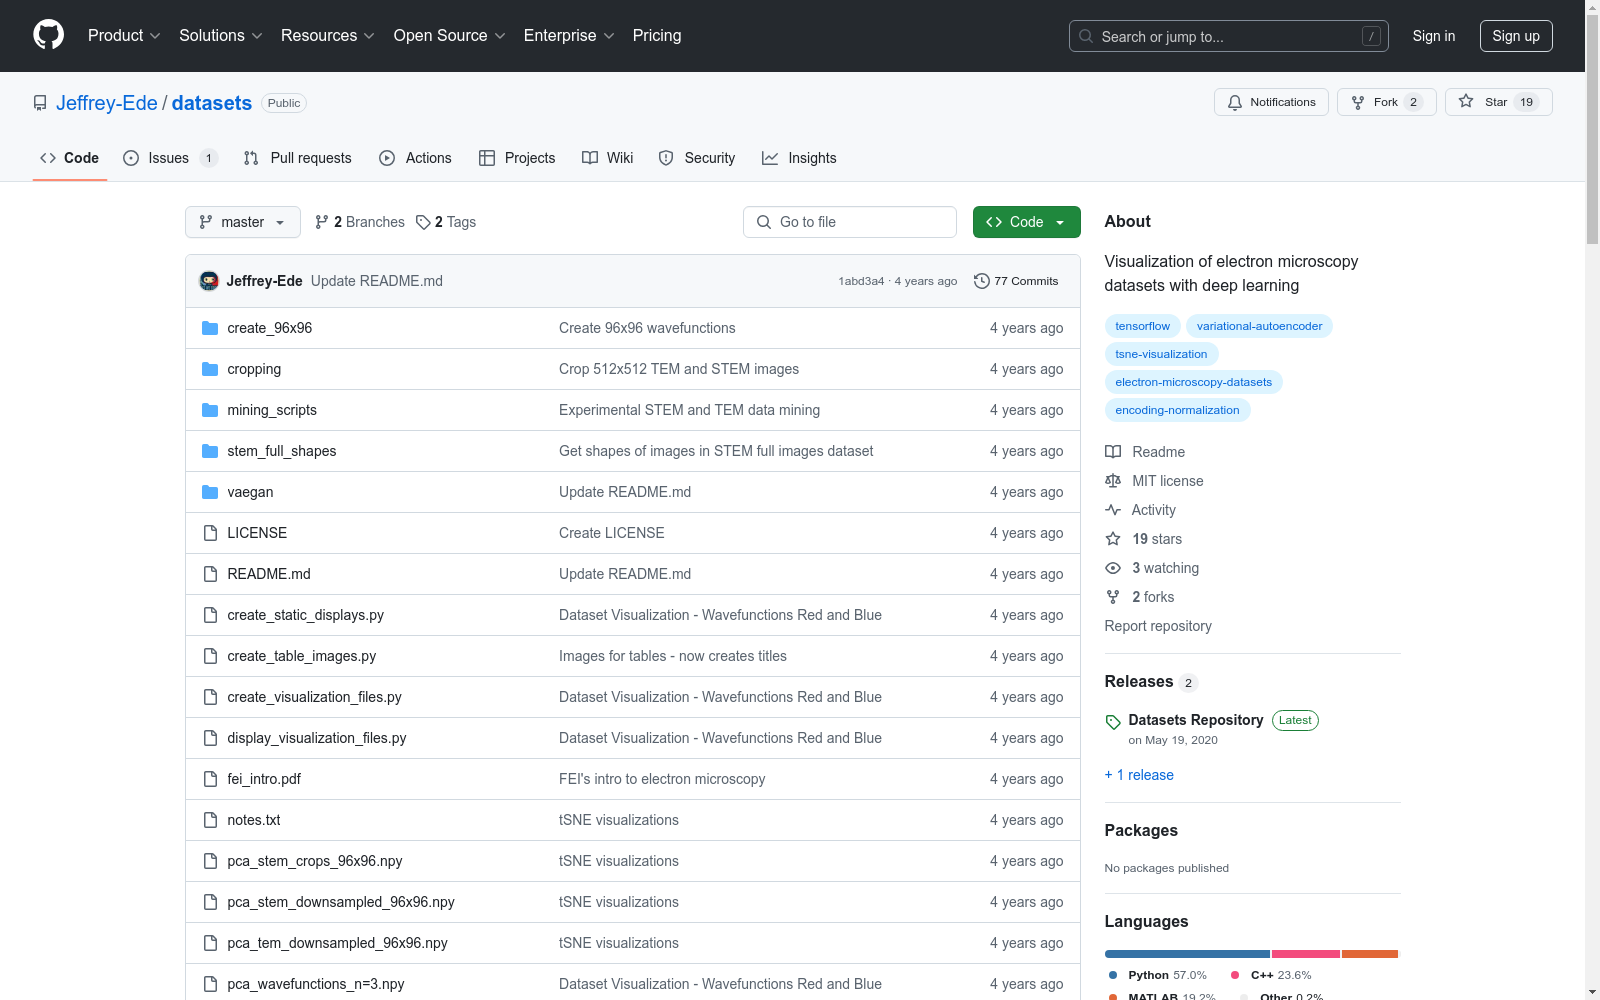1600x1000 pixels.
Task: Open the Branches list
Action: (x=360, y=222)
